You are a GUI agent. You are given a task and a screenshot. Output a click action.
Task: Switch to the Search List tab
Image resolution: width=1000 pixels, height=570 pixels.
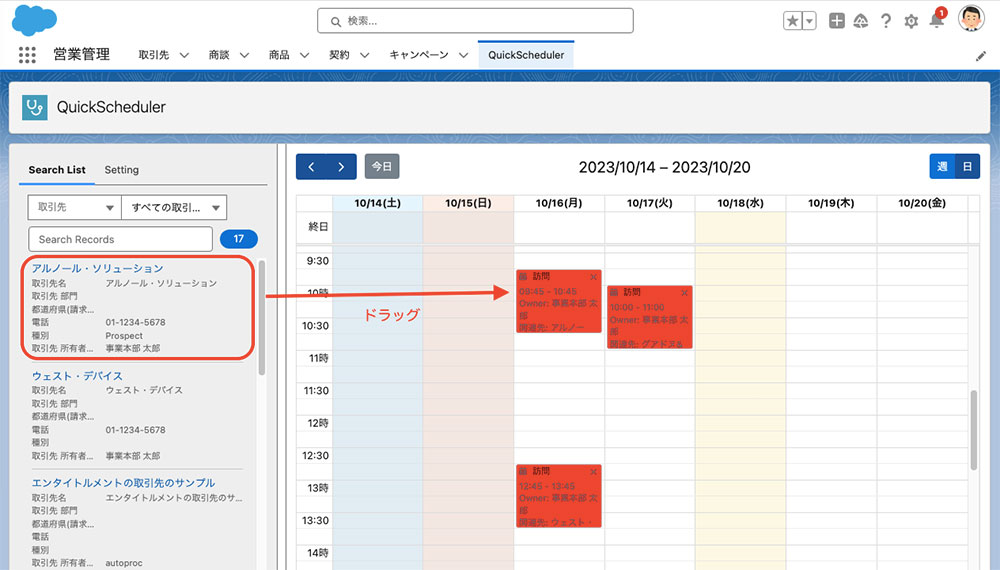[x=57, y=170]
